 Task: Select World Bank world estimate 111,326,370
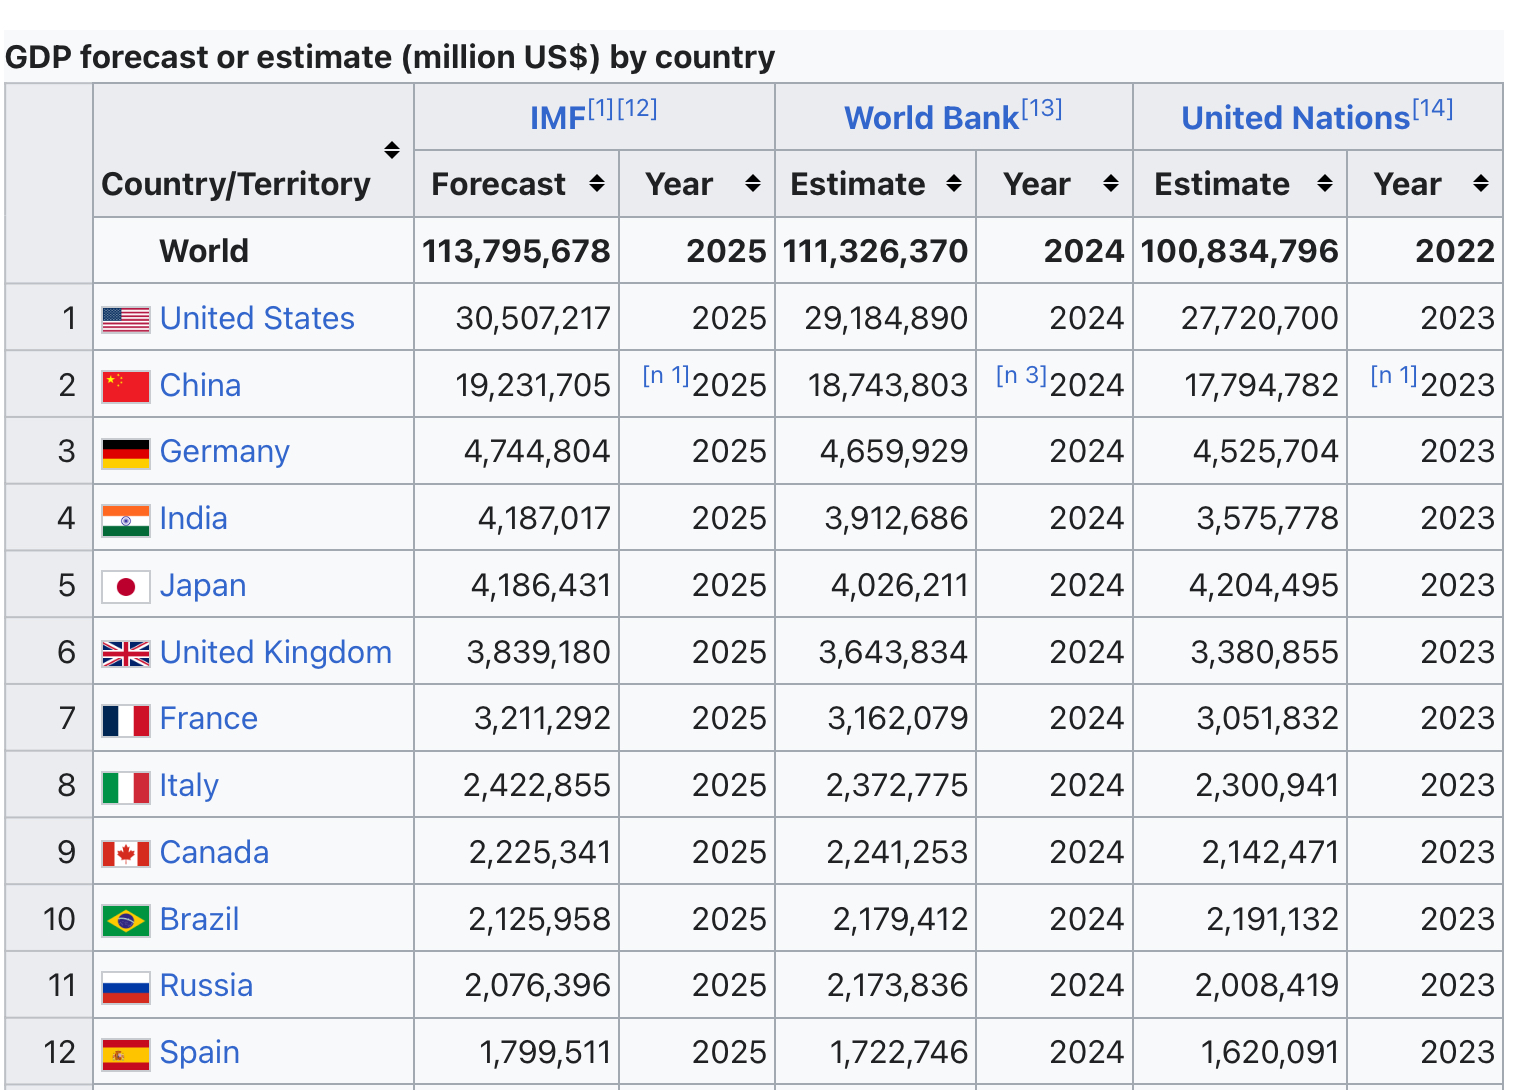pos(875,251)
